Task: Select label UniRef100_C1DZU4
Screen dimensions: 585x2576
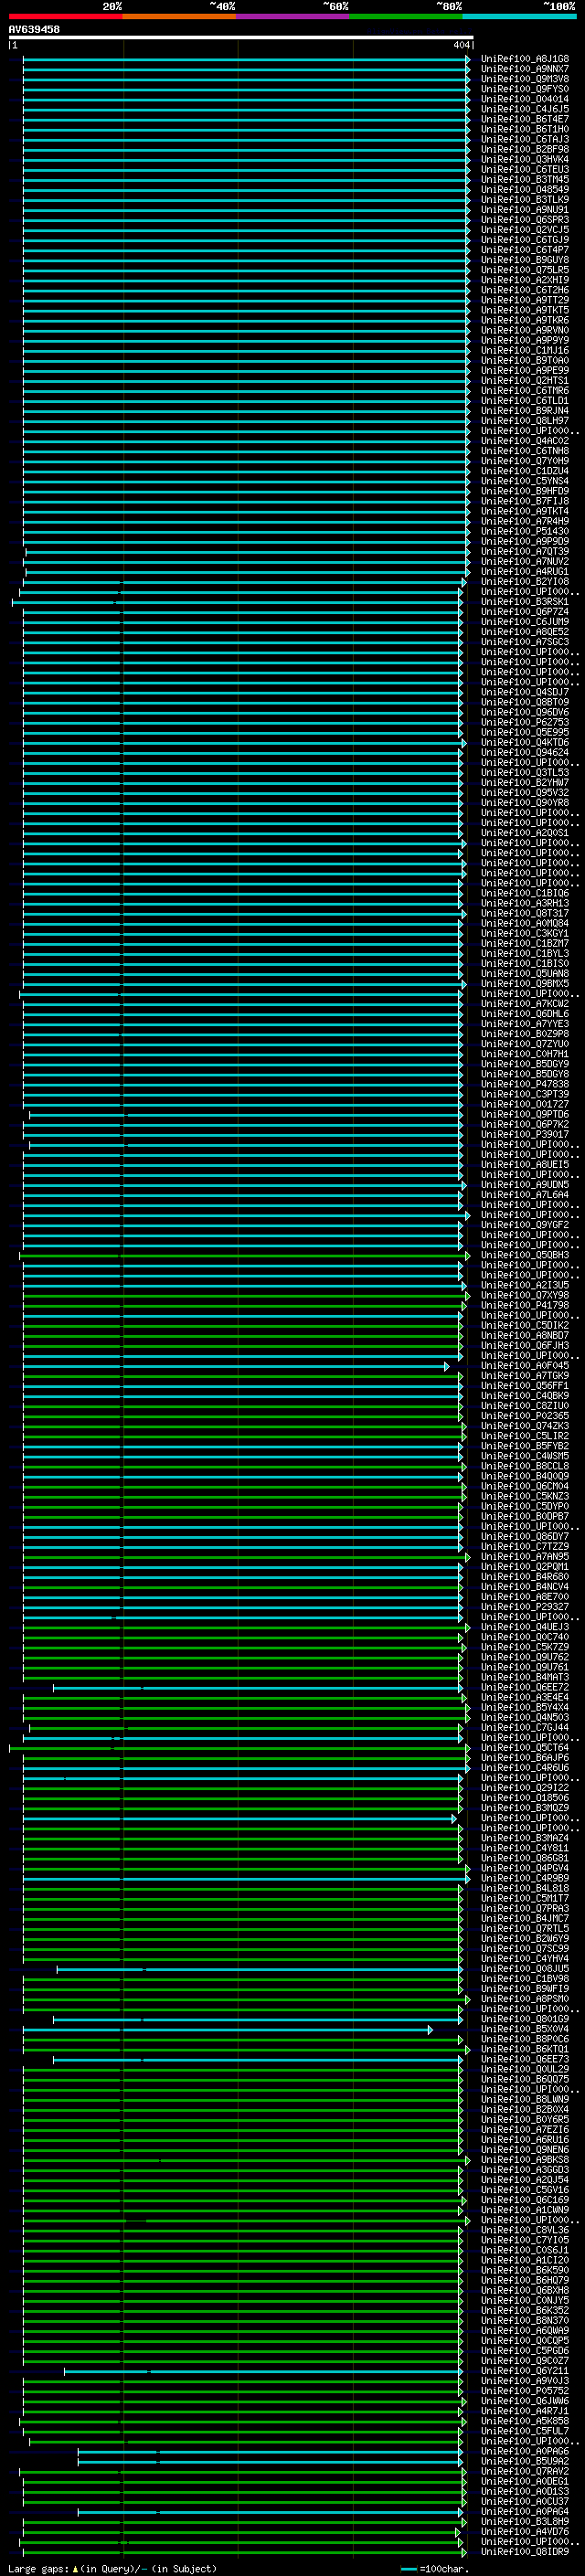Action: click(525, 471)
